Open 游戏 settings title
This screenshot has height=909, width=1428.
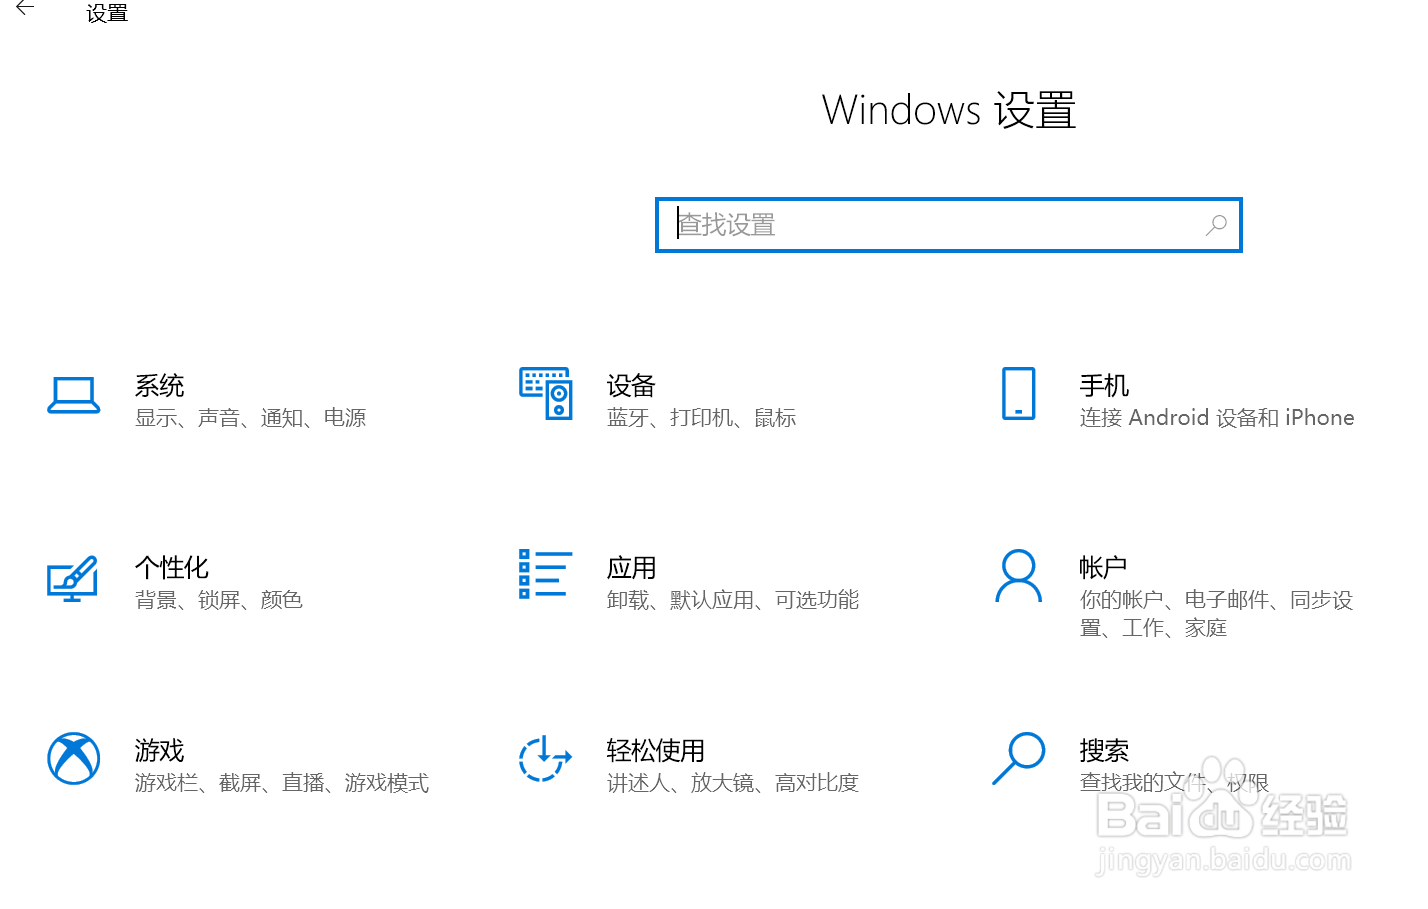[160, 751]
